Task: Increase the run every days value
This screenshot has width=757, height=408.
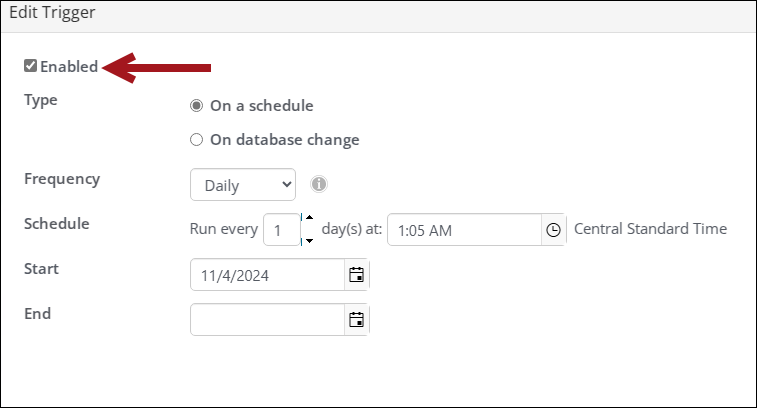Action: [x=309, y=218]
